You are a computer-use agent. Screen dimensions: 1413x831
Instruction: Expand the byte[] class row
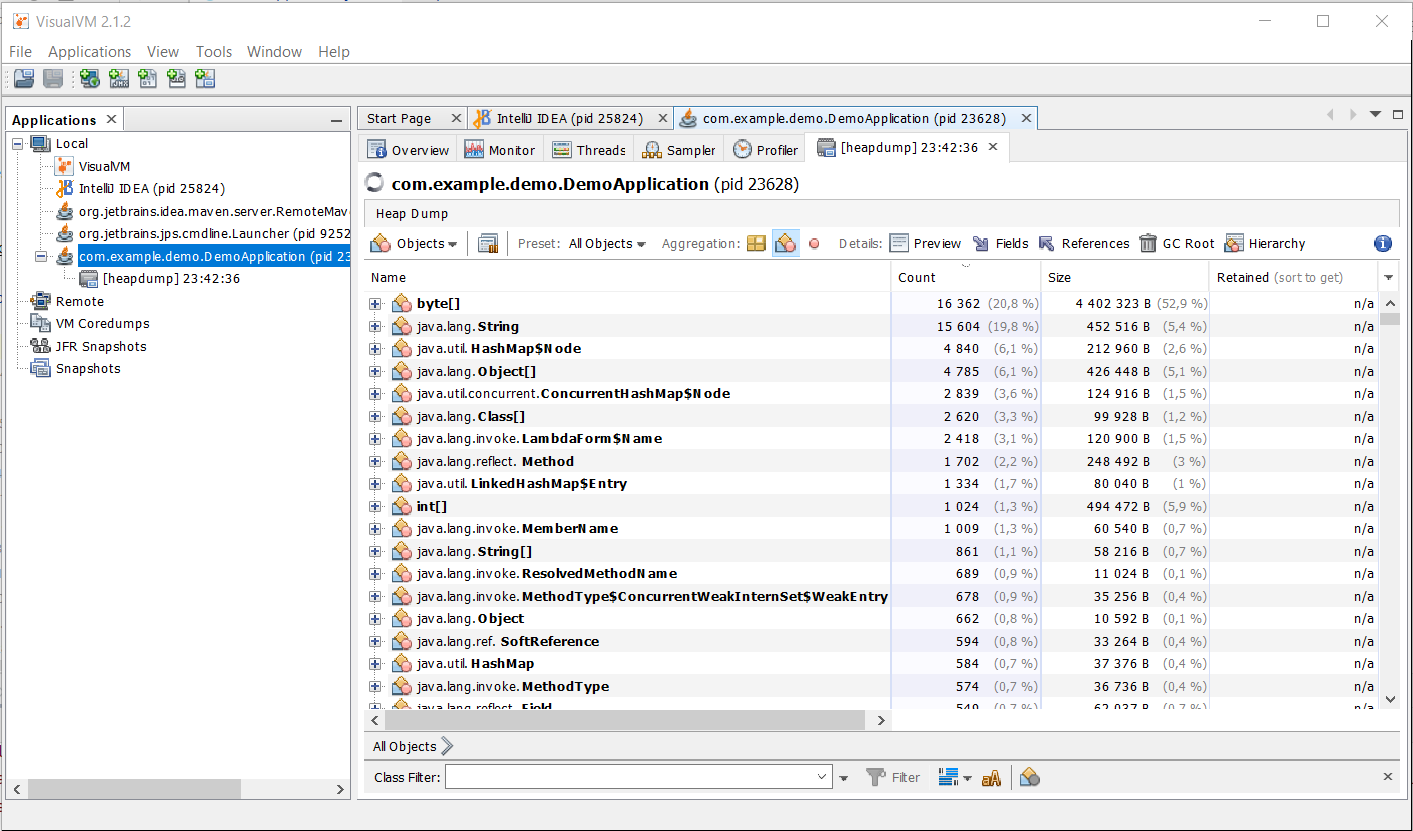(x=375, y=304)
